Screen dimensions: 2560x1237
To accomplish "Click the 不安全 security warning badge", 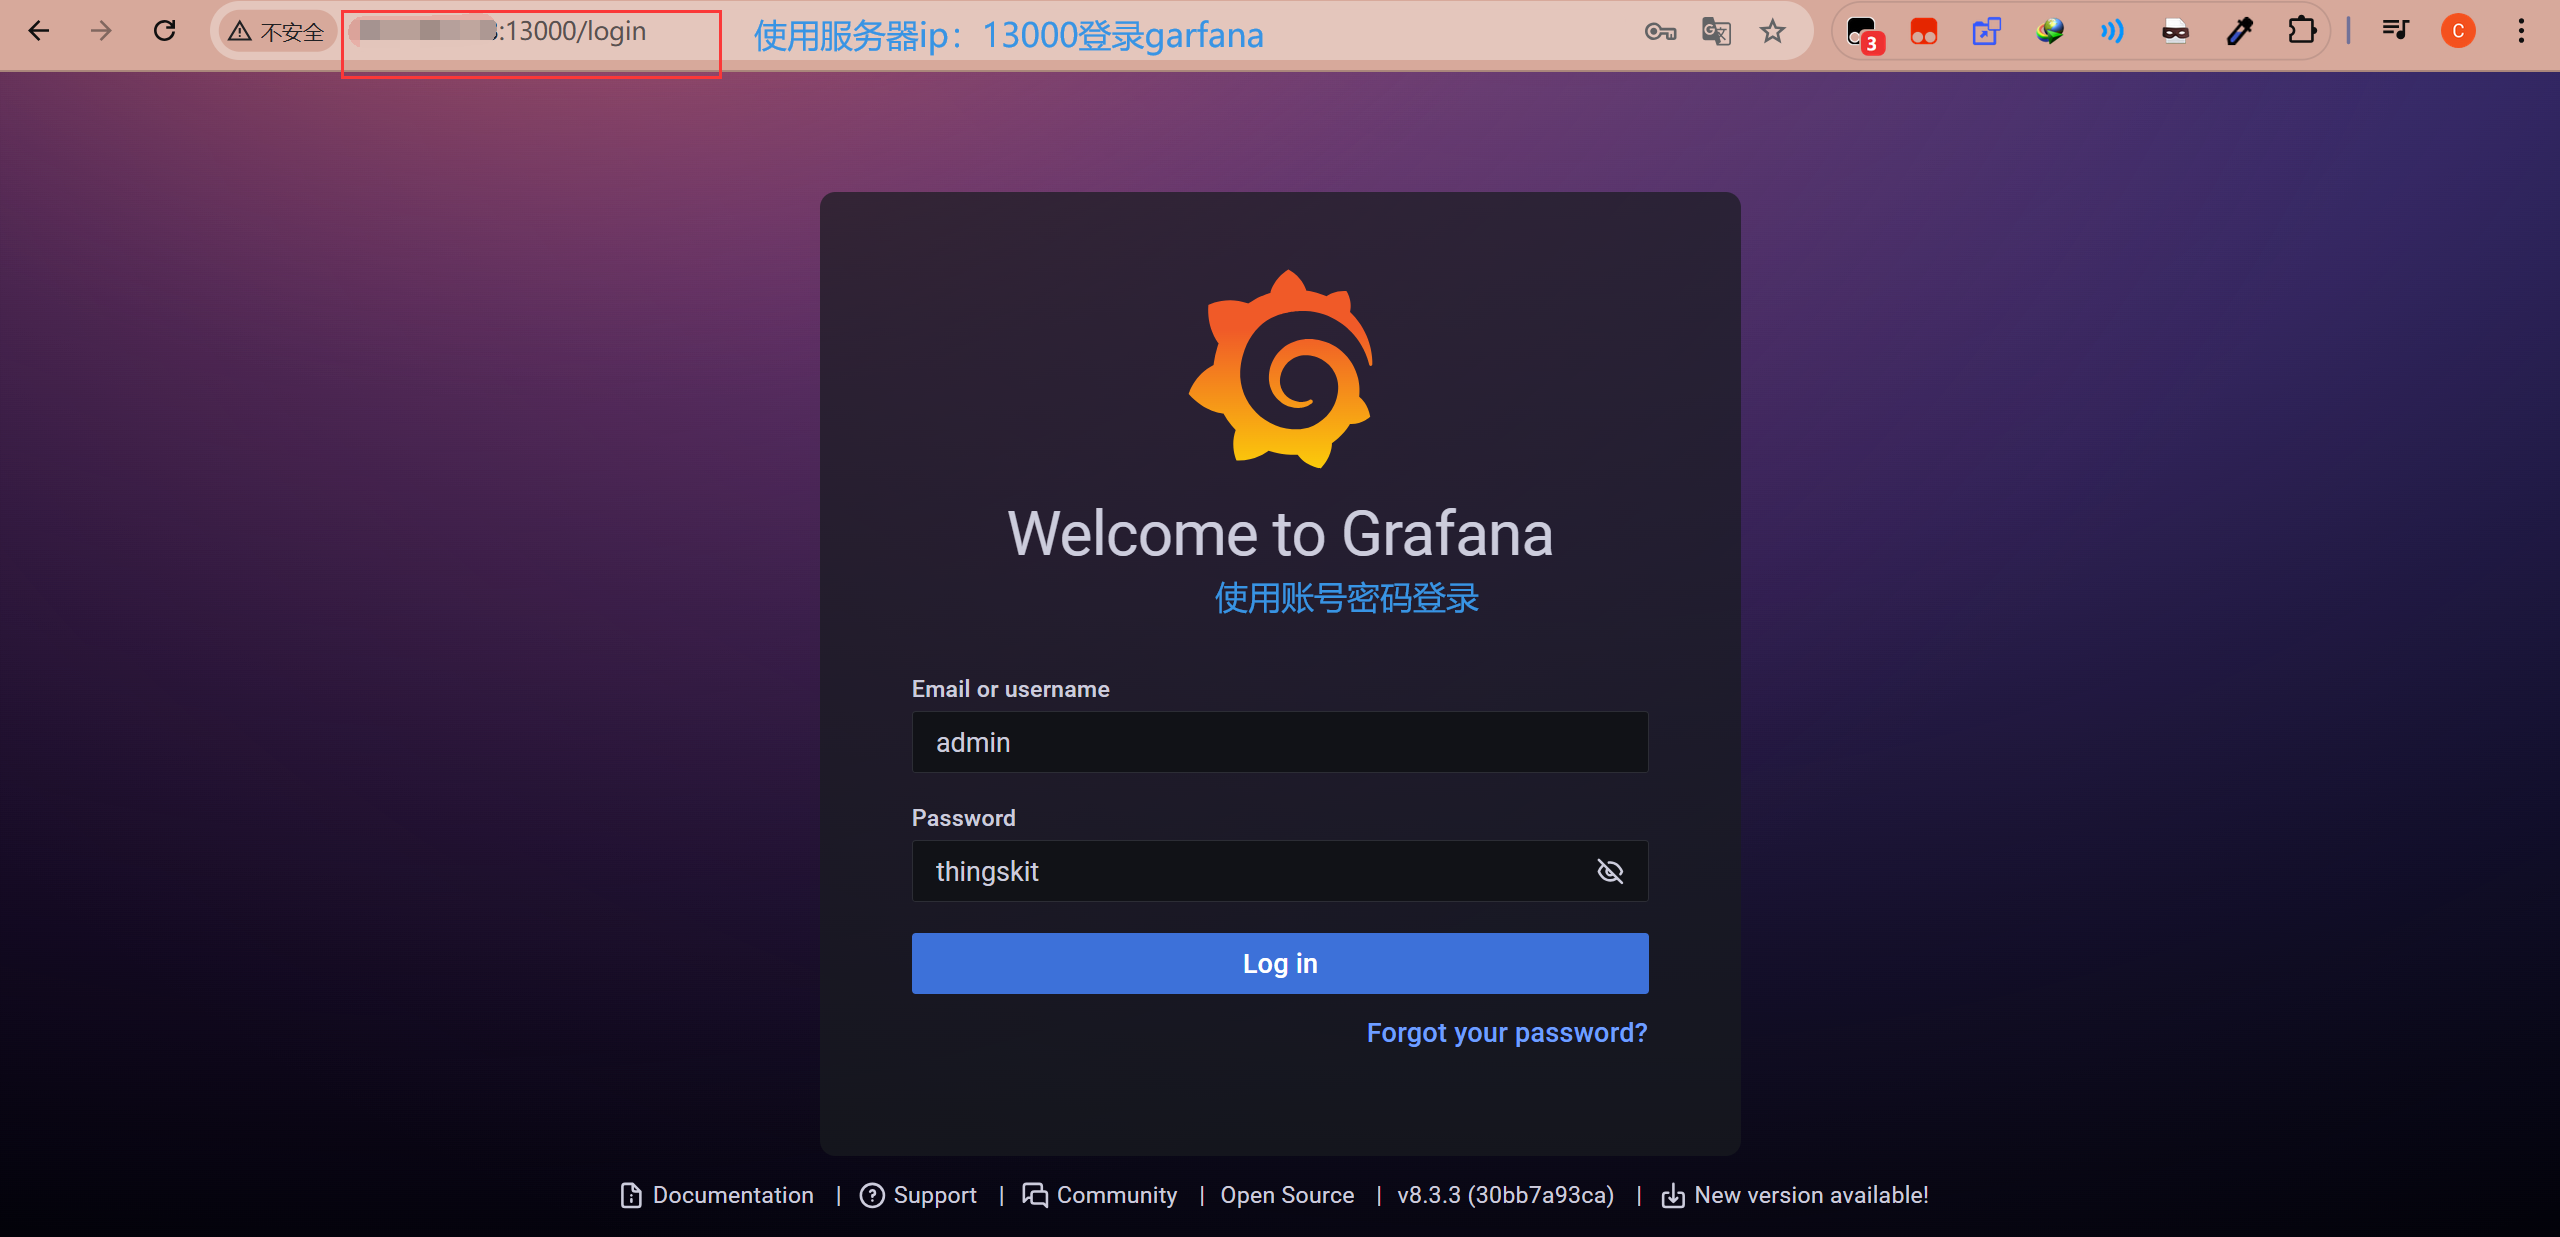I will [278, 32].
